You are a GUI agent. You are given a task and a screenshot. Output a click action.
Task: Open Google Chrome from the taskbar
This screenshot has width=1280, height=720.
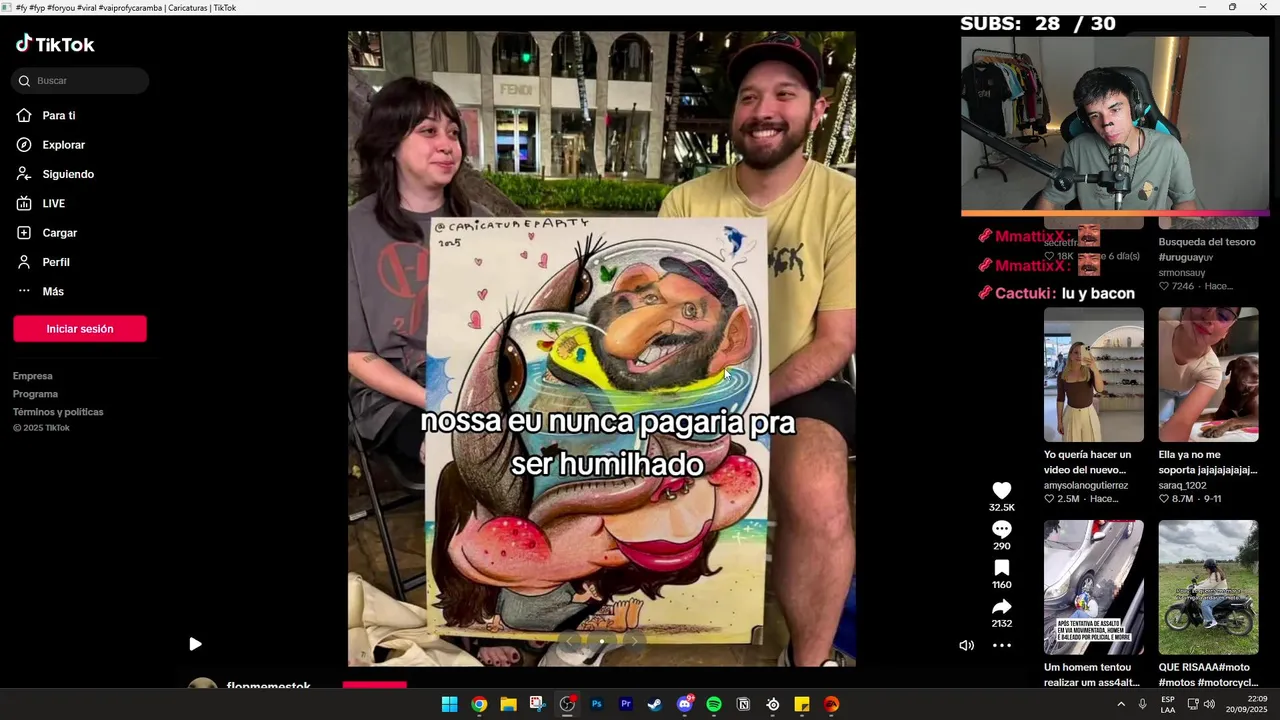(479, 704)
